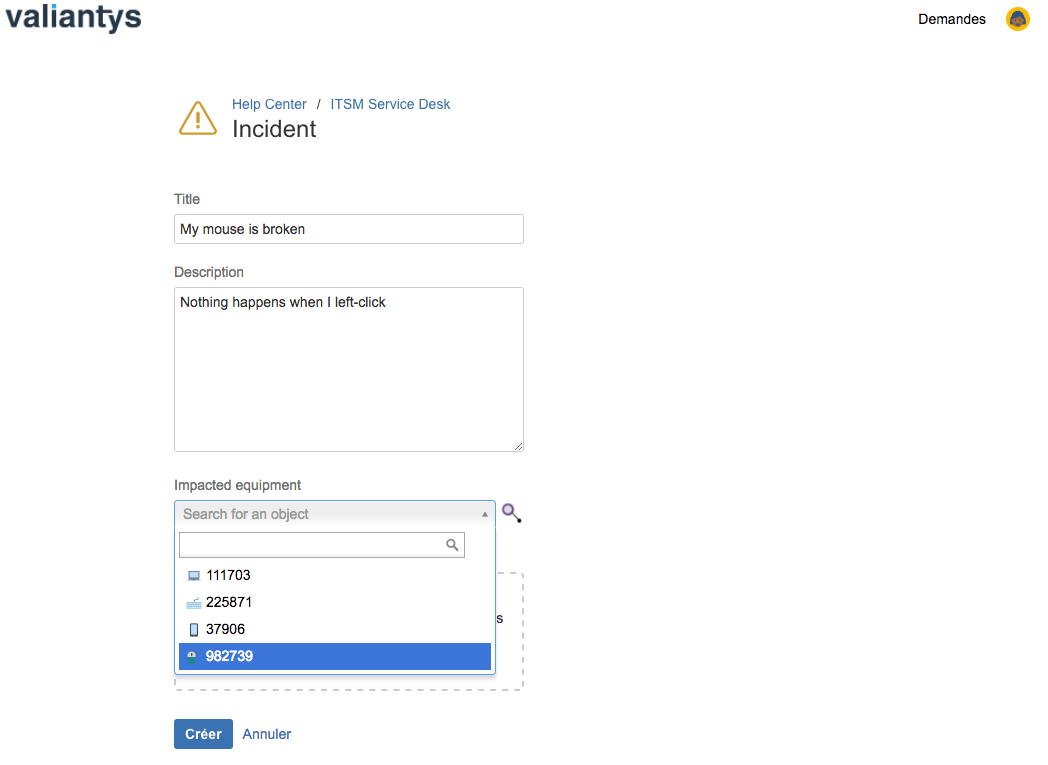Click the Description field label
1048x765 pixels.
[209, 272]
